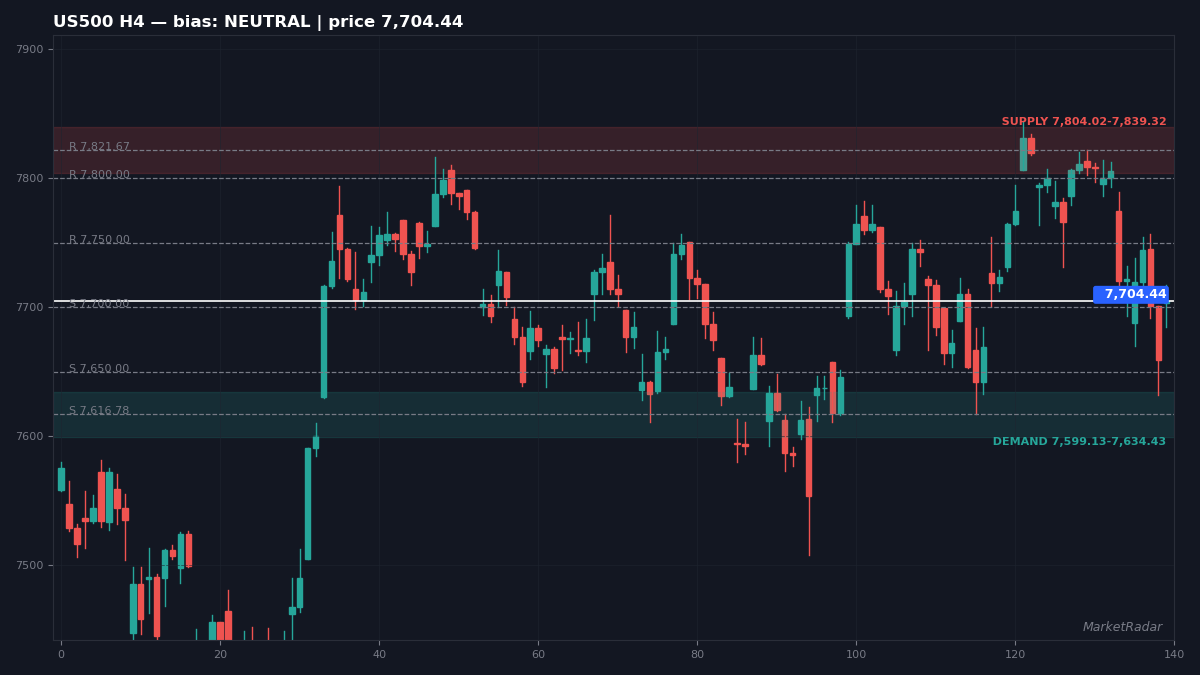Click the chart title US500 H4 bias NEUTRAL
Viewport: 1200px width, 675px height.
[x=258, y=22]
